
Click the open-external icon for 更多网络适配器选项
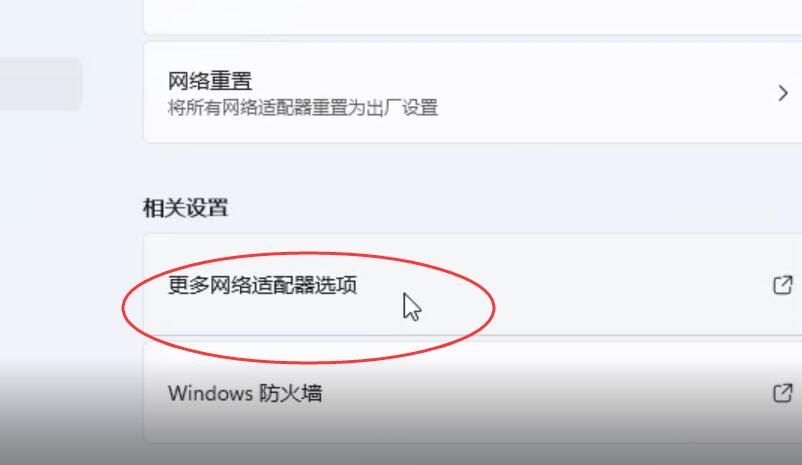(x=783, y=285)
